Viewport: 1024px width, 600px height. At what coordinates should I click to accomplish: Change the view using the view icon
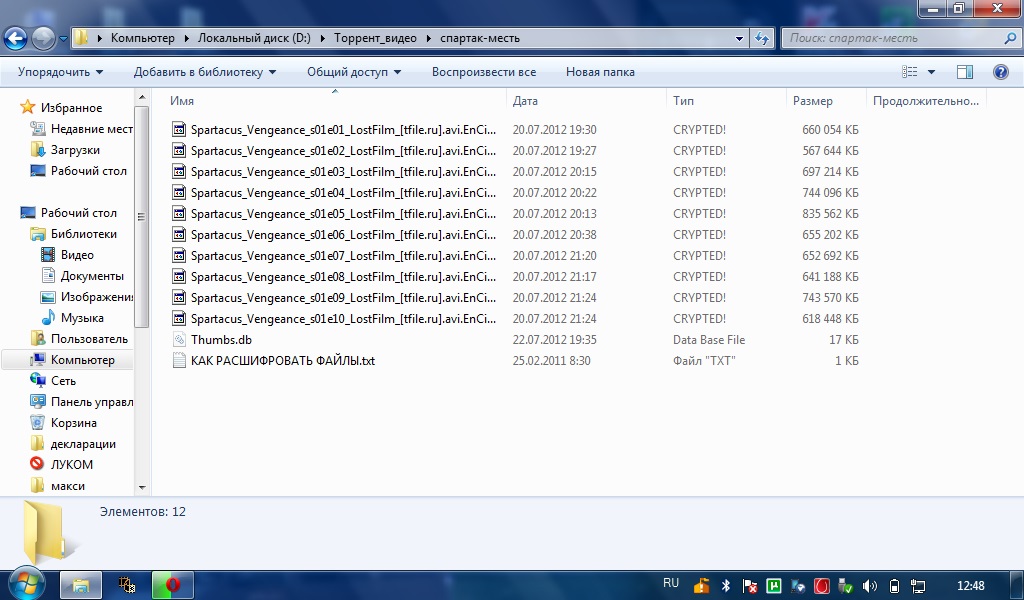[x=910, y=72]
